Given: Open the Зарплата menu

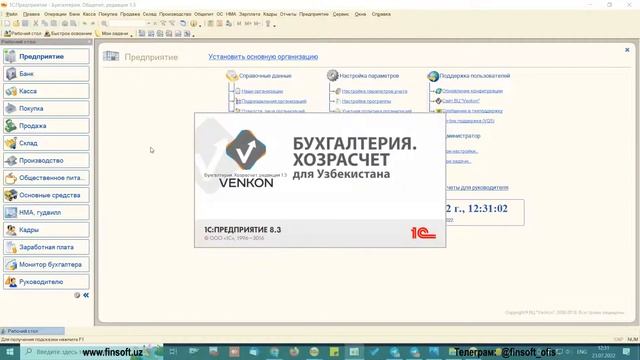Looking at the screenshot, I should pos(249,14).
